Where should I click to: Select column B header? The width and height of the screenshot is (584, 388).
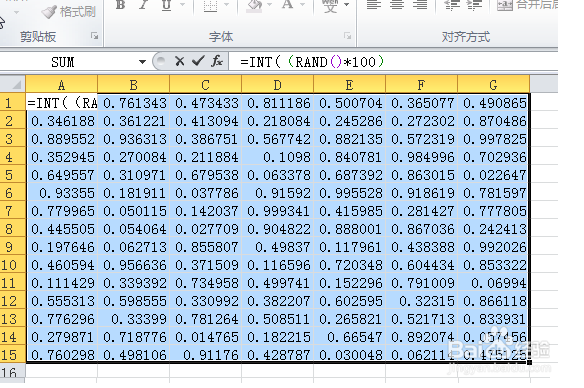click(x=133, y=85)
